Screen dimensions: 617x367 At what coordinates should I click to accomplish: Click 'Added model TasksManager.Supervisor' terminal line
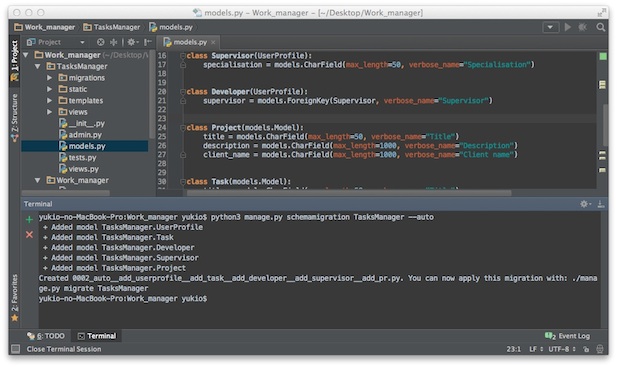click(121, 258)
